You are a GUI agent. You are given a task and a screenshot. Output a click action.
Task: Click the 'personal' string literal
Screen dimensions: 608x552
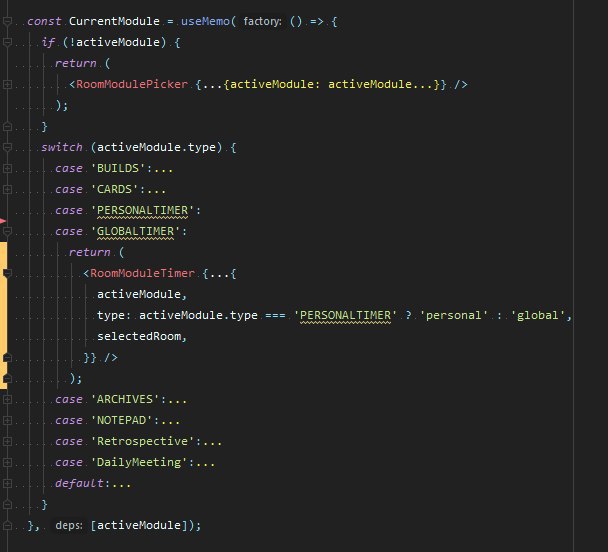[x=454, y=315]
